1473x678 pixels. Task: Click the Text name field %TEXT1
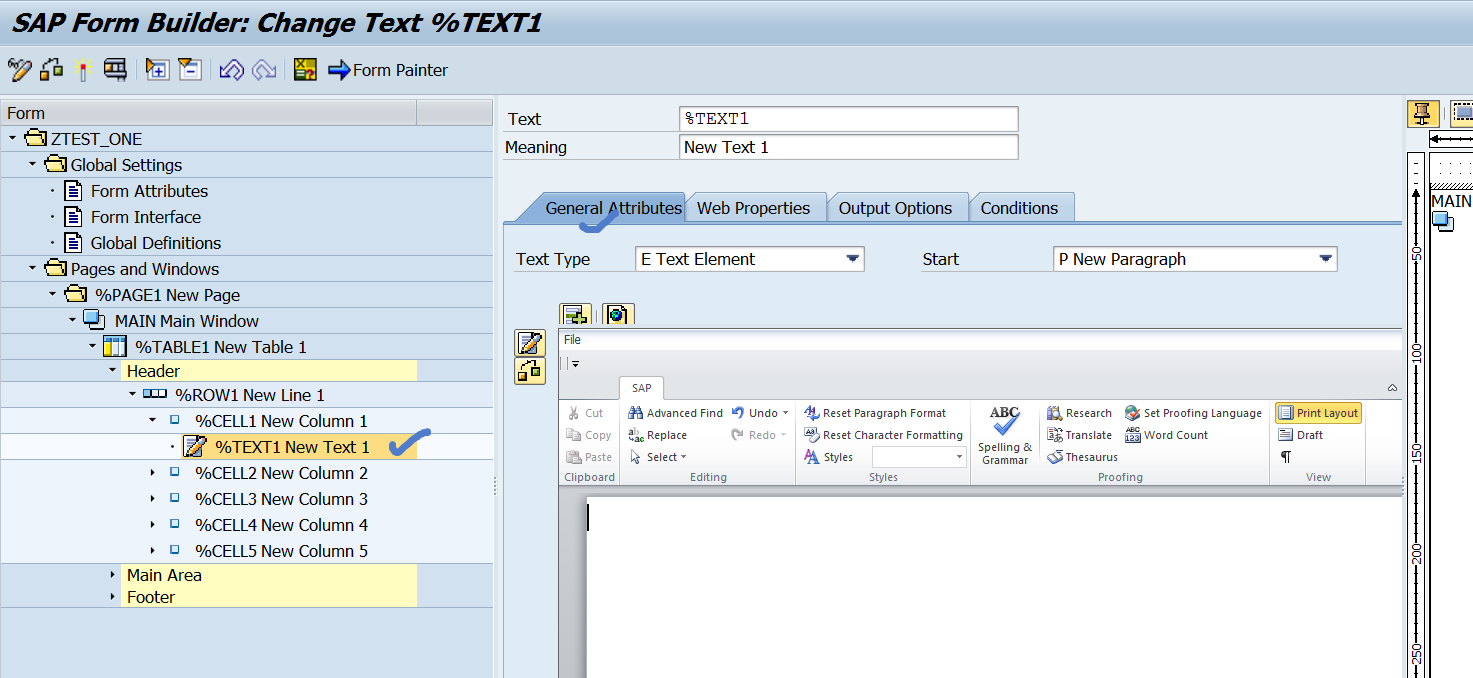pos(848,119)
